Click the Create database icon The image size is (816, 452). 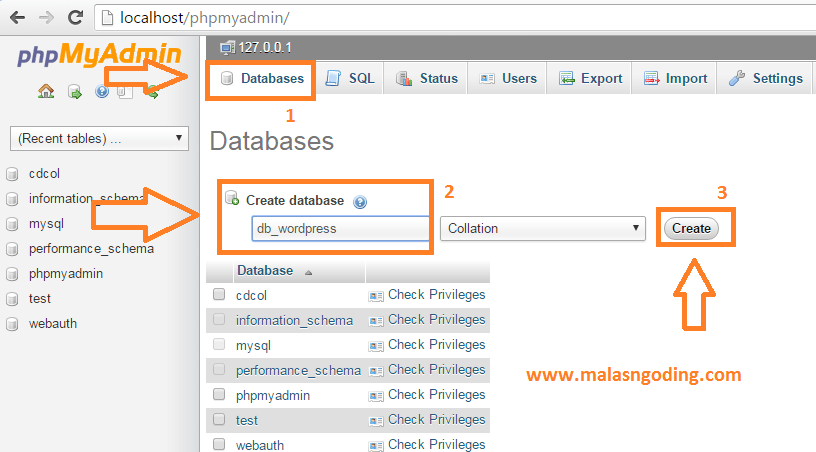[232, 198]
